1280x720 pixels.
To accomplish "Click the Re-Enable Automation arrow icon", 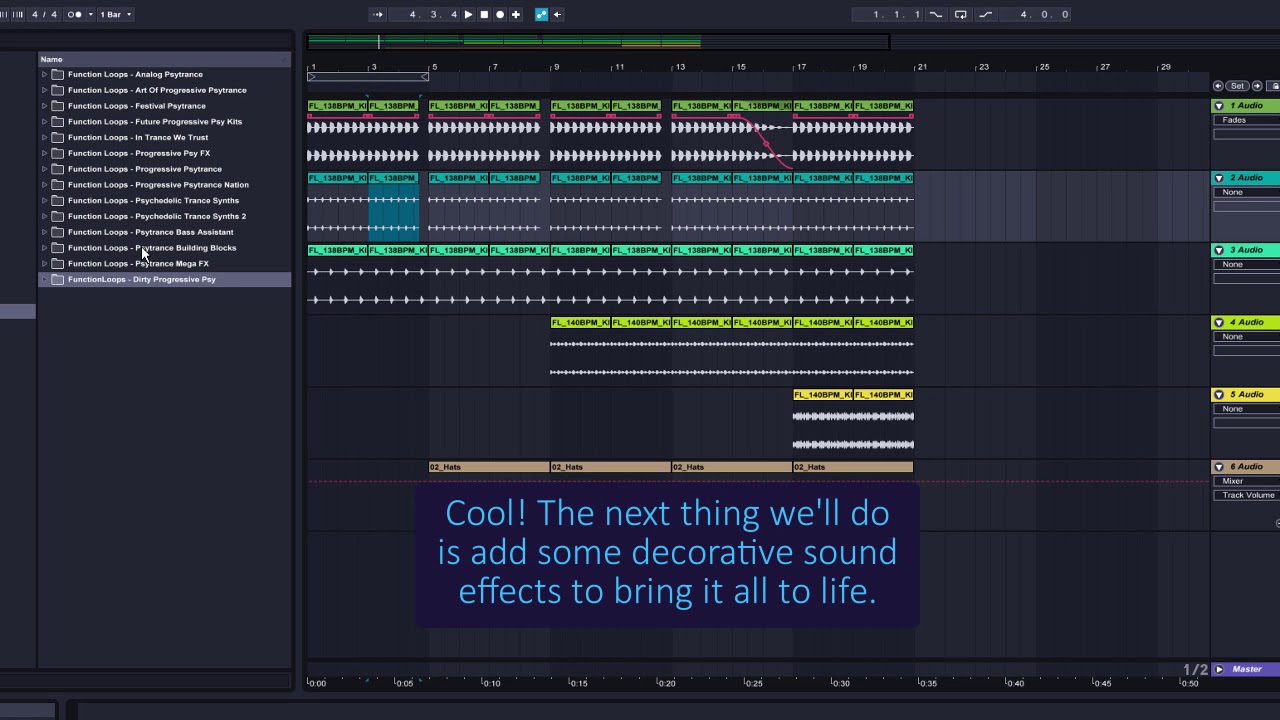I will [x=557, y=14].
